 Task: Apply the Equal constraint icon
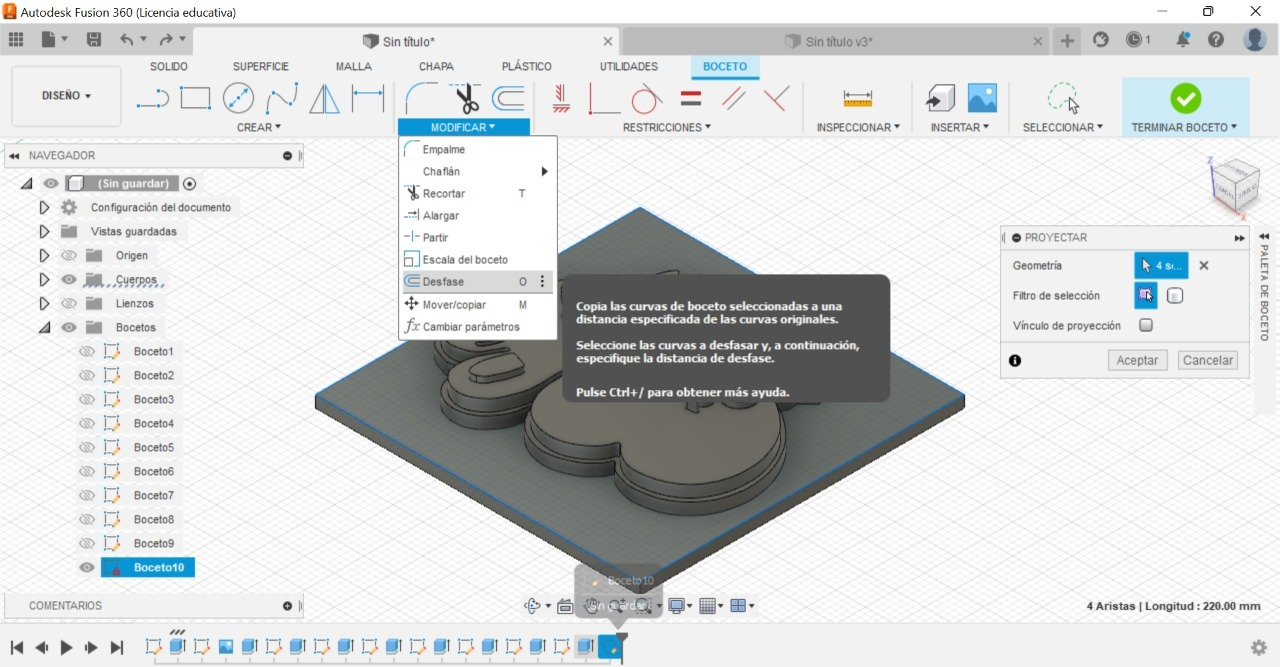click(x=691, y=98)
